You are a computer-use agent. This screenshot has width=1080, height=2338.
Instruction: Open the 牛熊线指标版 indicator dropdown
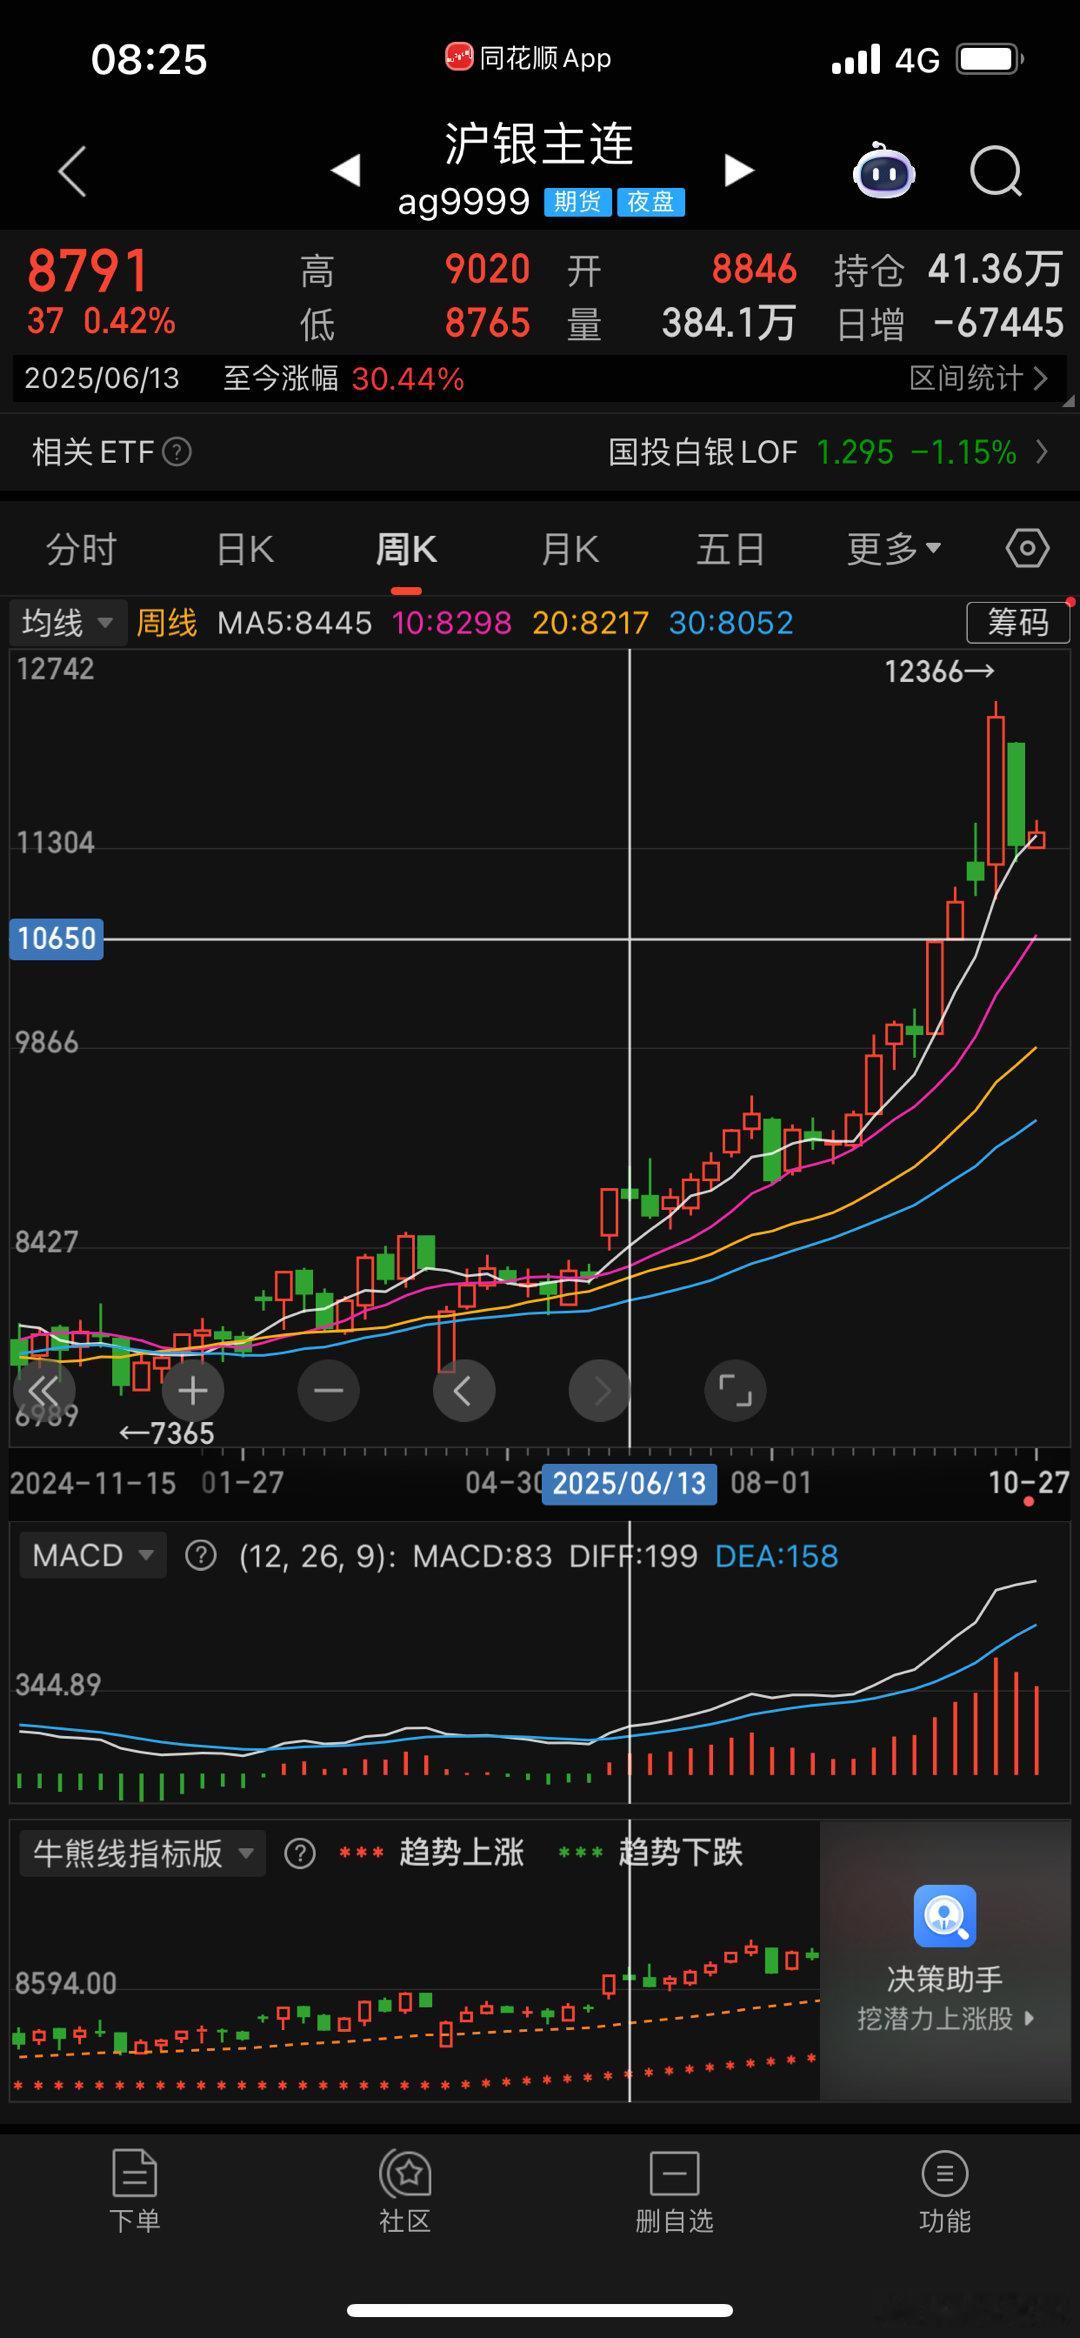point(143,1853)
